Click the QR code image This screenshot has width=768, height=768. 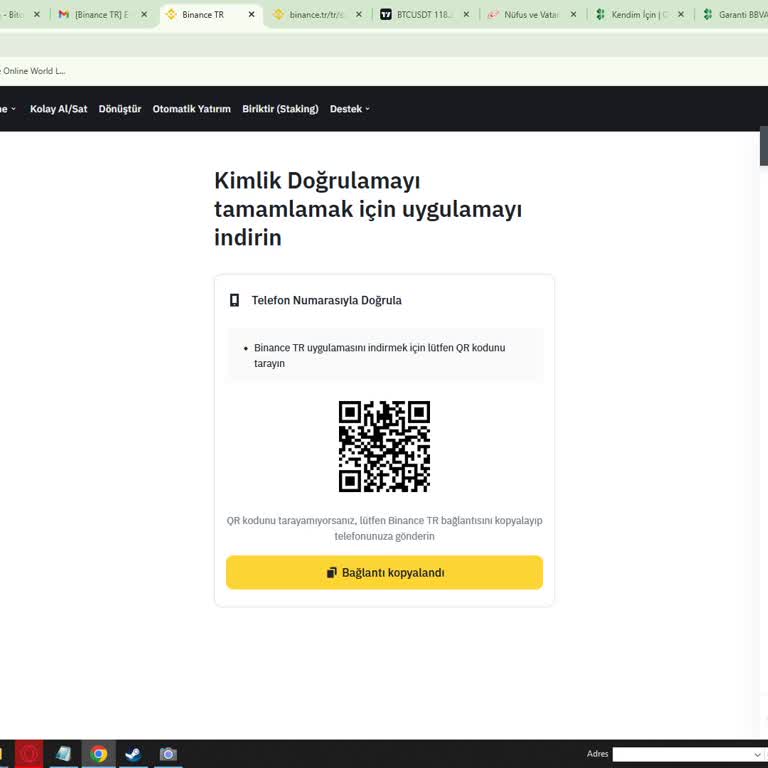tap(384, 446)
